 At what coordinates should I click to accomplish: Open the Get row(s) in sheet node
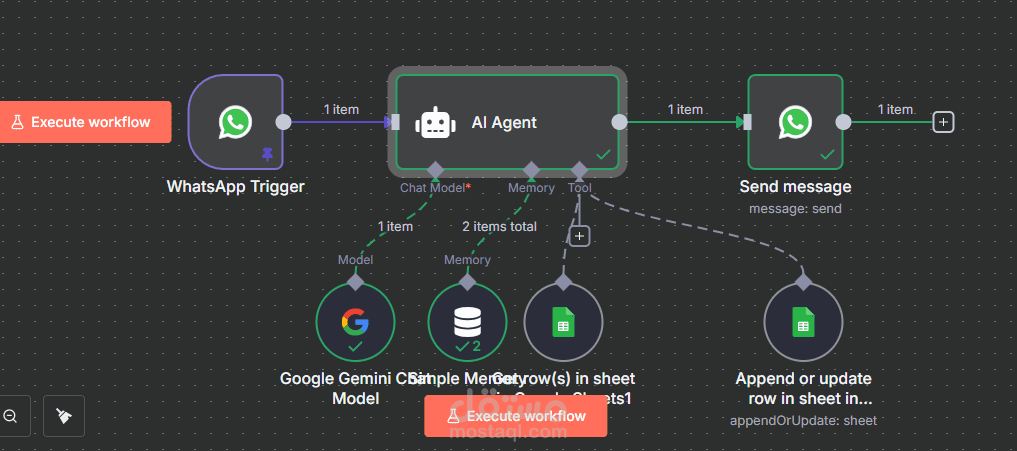point(563,322)
